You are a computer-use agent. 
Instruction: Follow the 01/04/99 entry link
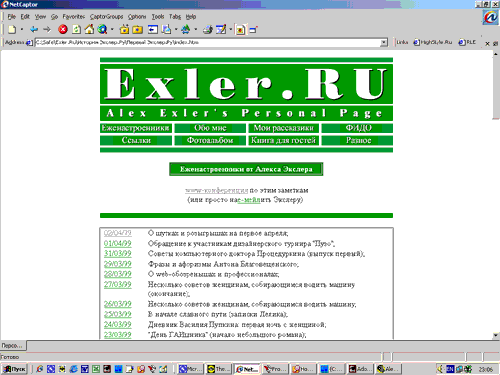(x=118, y=244)
